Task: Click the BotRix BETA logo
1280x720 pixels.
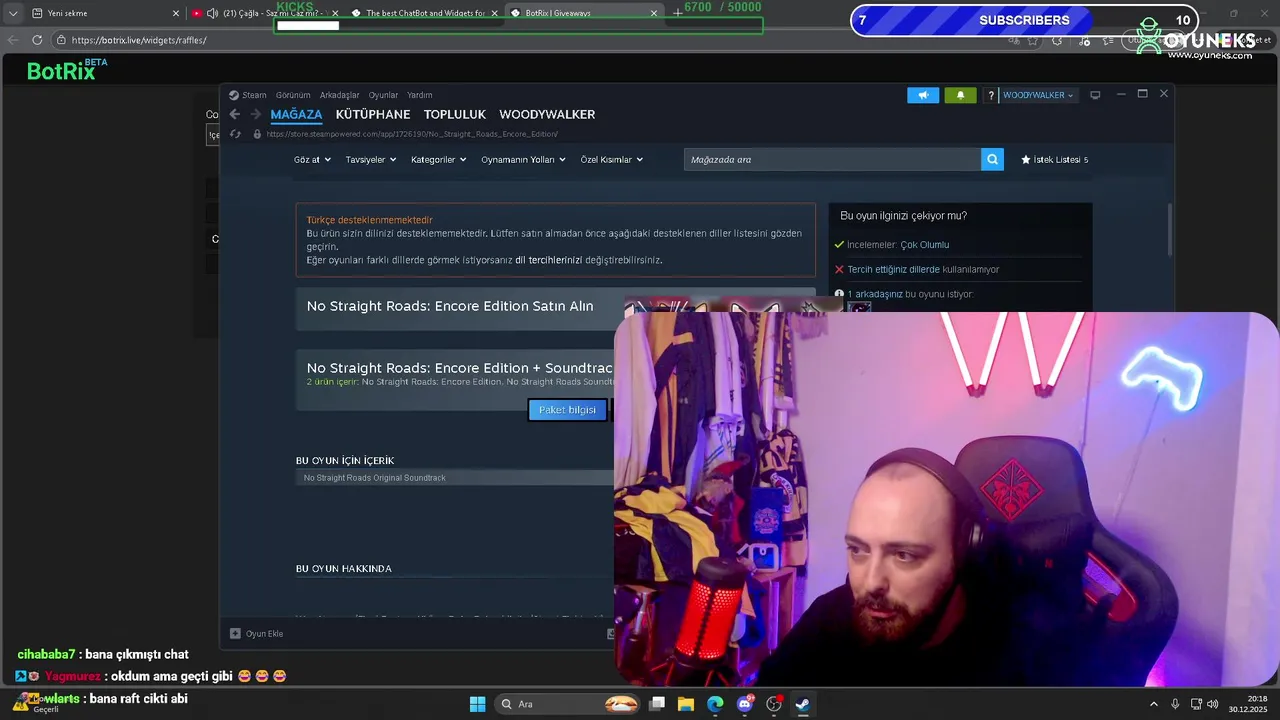Action: click(67, 69)
